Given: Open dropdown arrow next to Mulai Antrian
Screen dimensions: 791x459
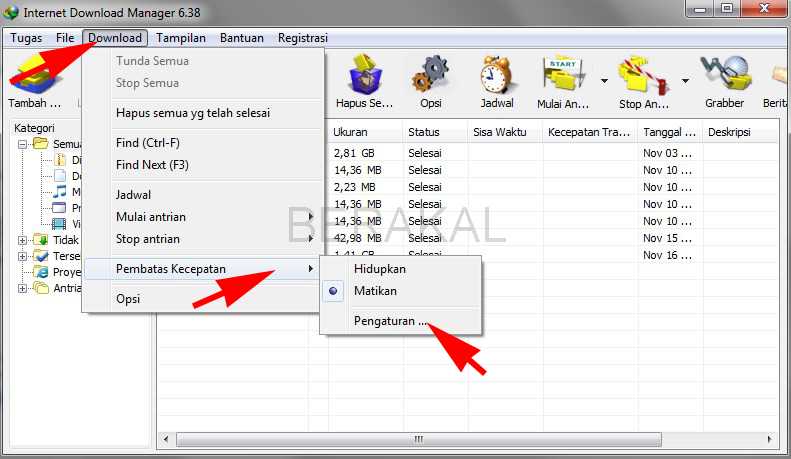Looking at the screenshot, I should [x=604, y=81].
